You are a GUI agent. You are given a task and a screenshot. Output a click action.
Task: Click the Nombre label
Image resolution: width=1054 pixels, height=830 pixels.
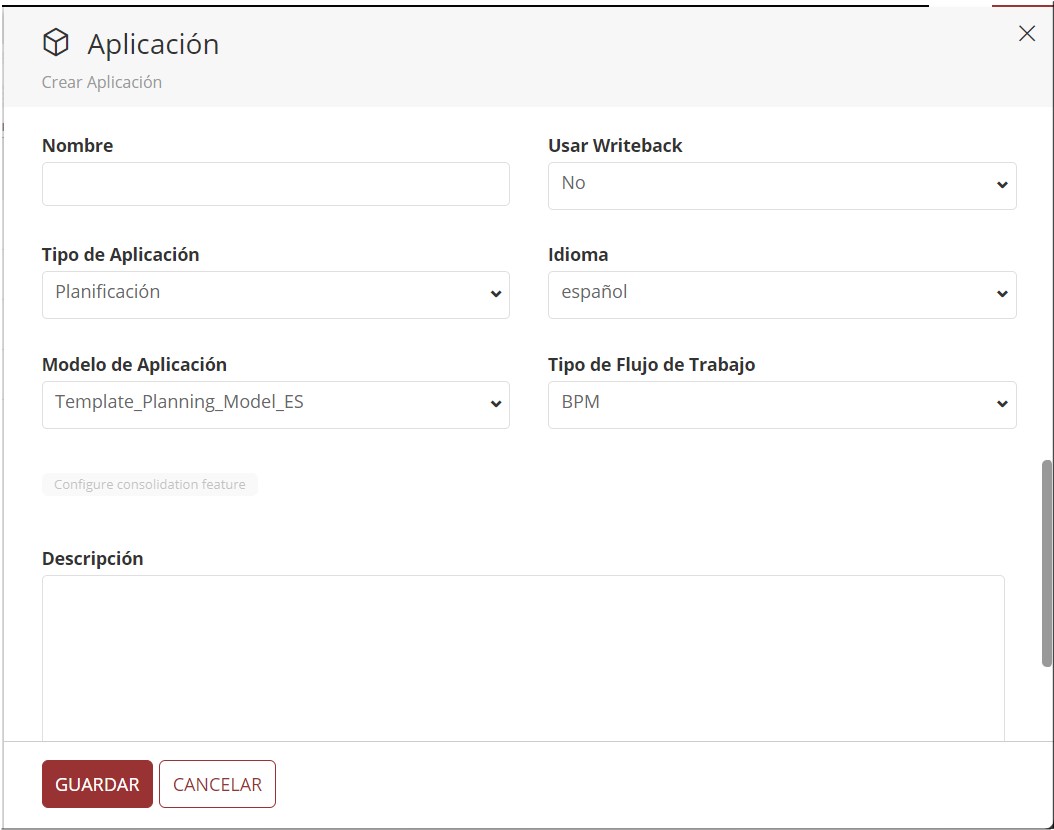click(x=77, y=145)
